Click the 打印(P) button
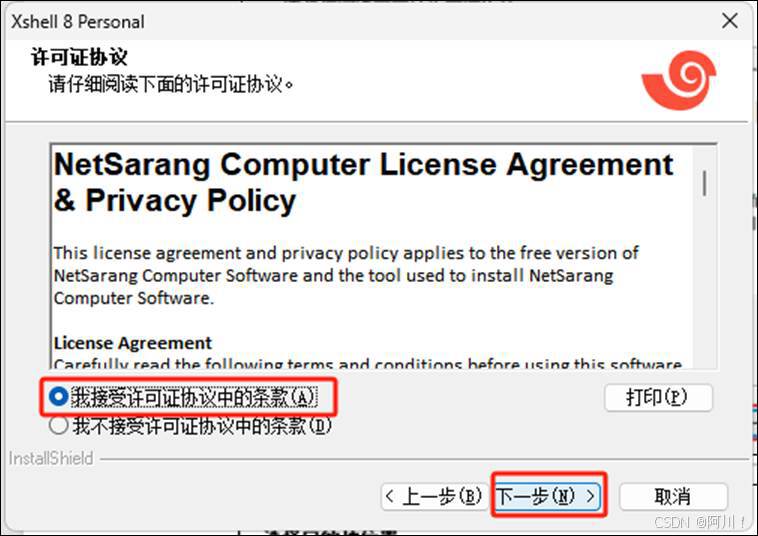 click(x=658, y=398)
